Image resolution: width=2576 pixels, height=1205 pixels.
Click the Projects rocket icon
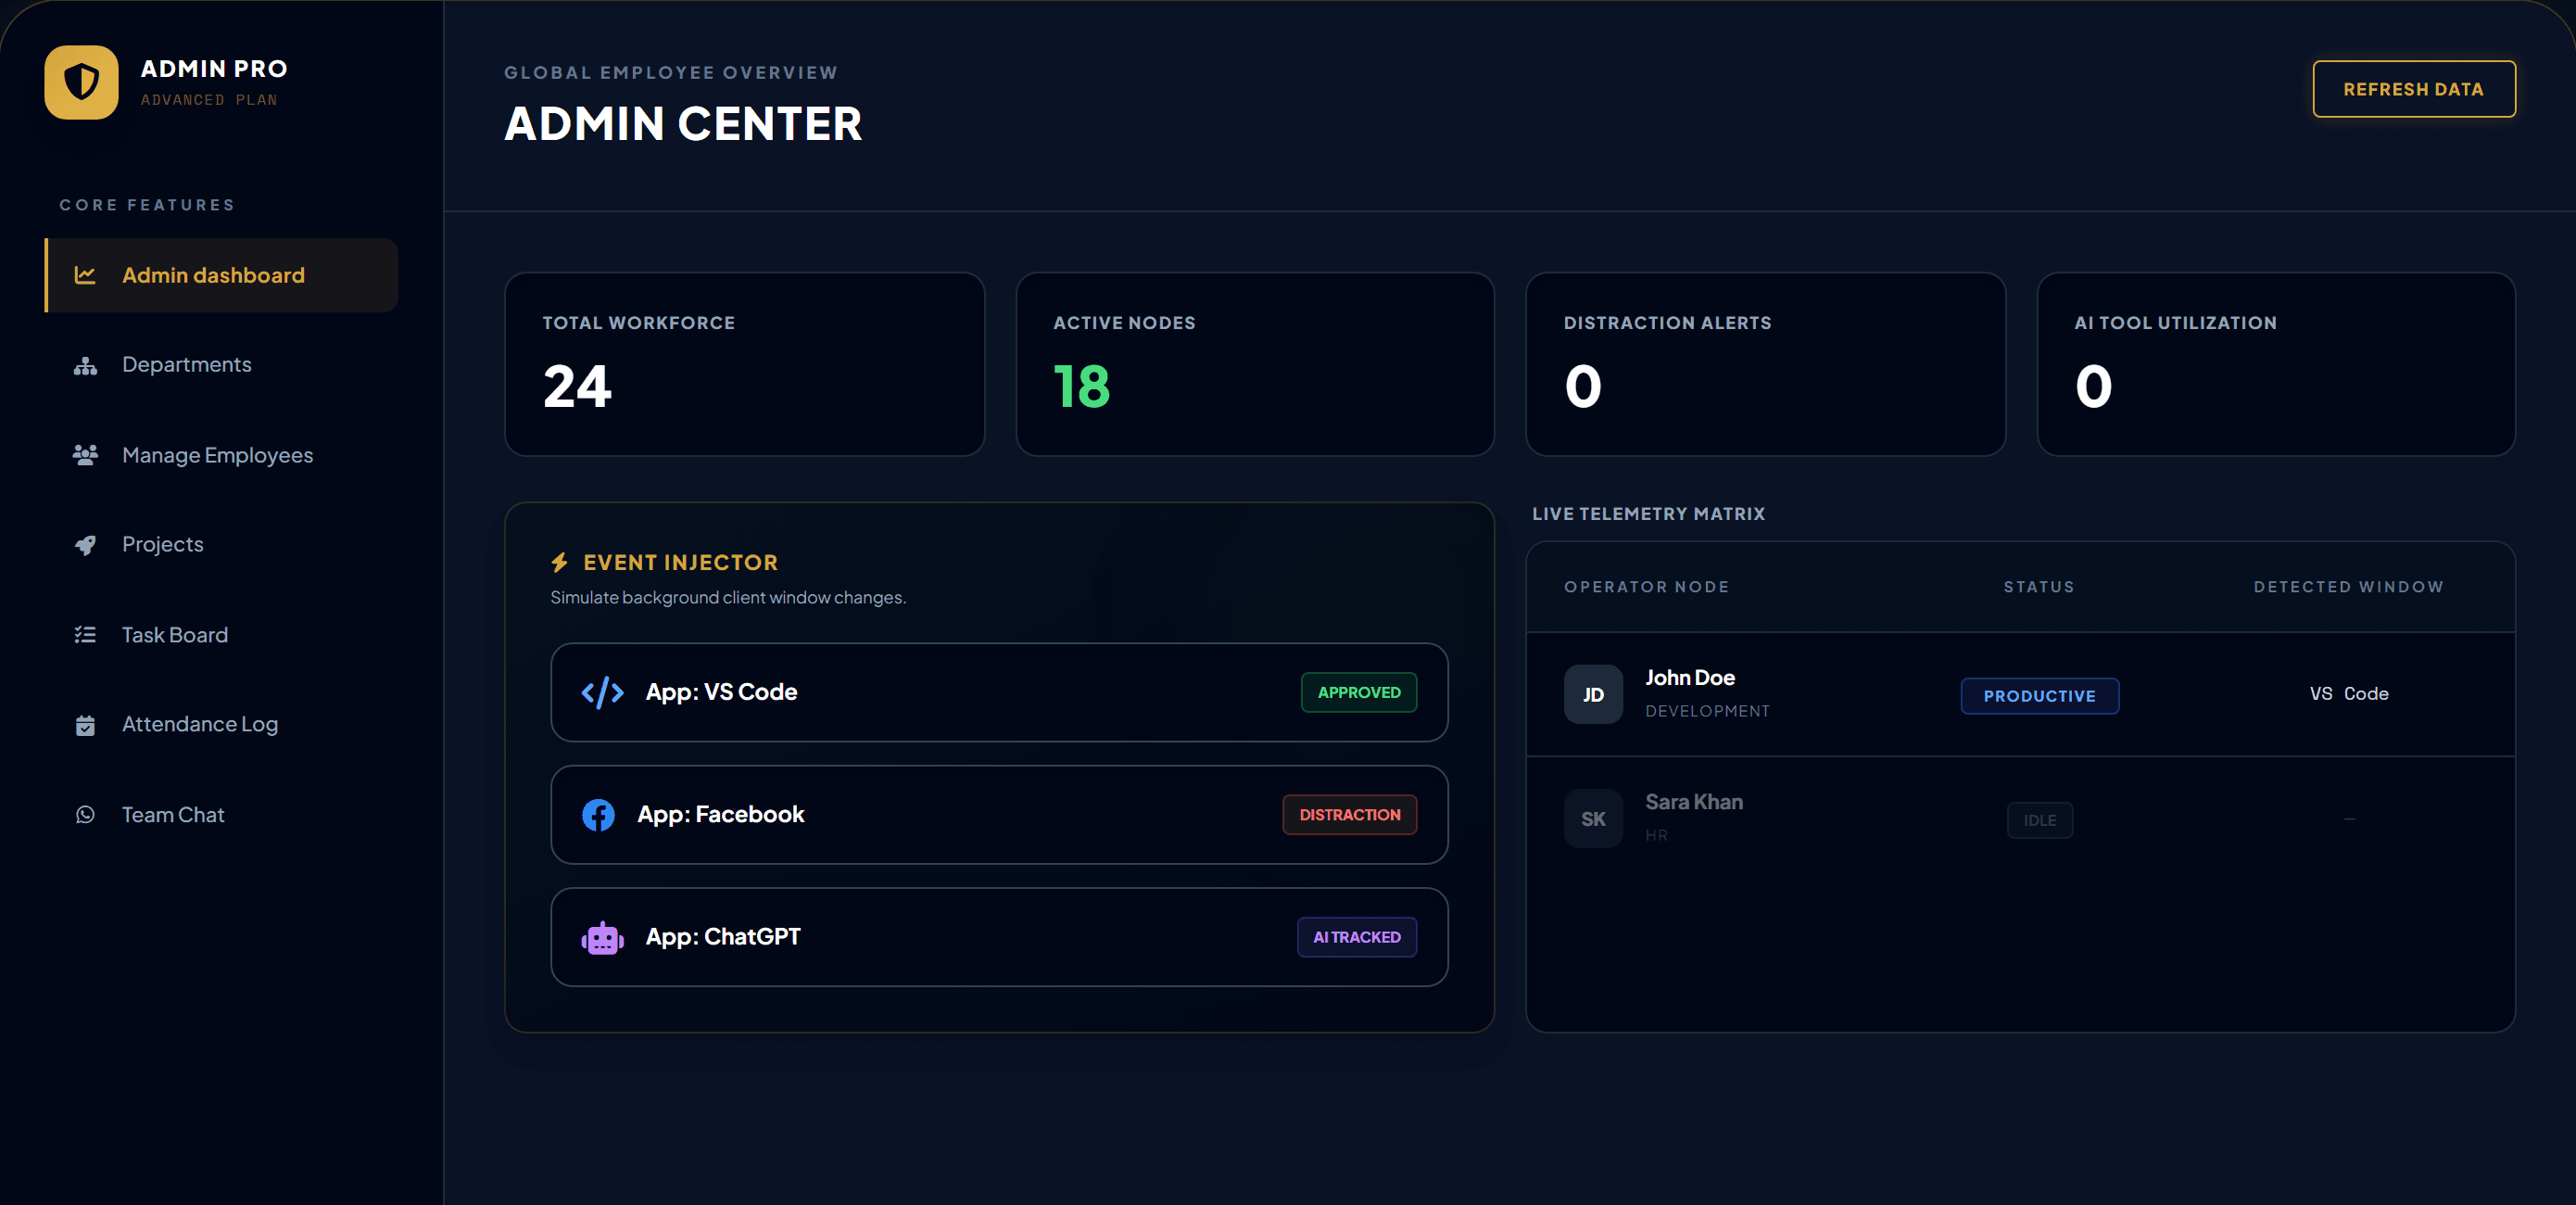85,545
